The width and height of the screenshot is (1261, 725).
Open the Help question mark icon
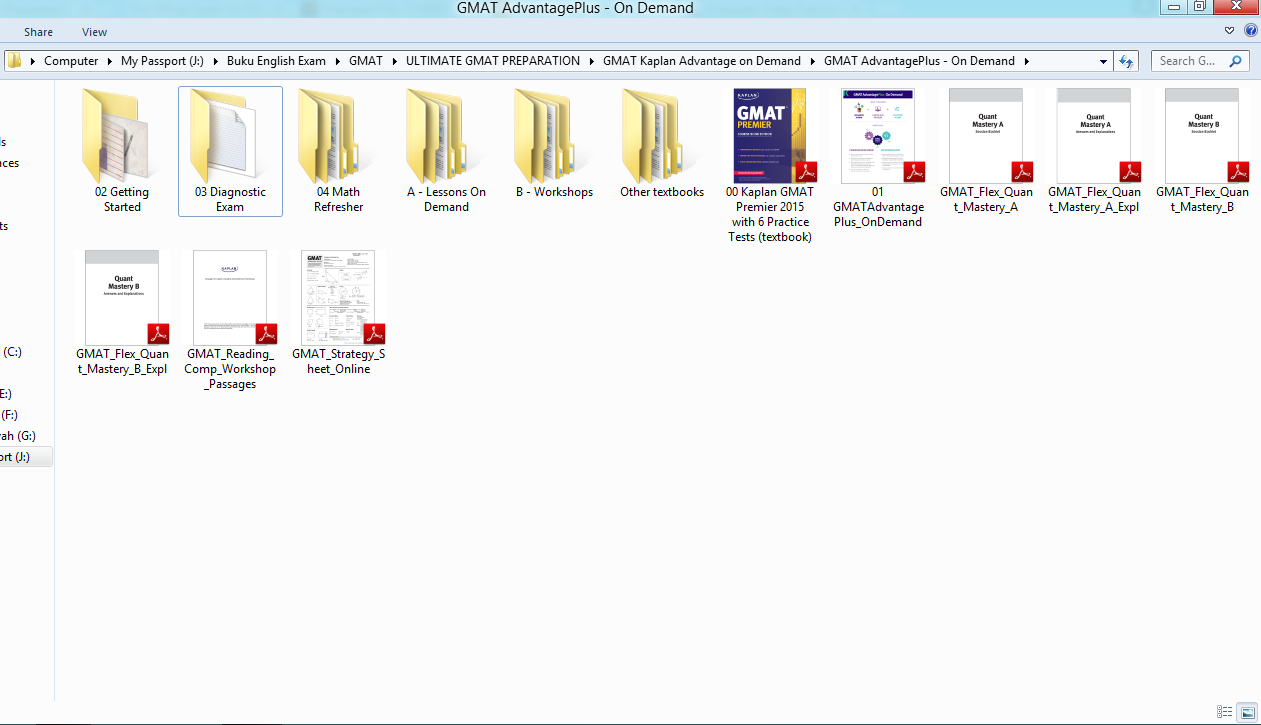[1251, 31]
